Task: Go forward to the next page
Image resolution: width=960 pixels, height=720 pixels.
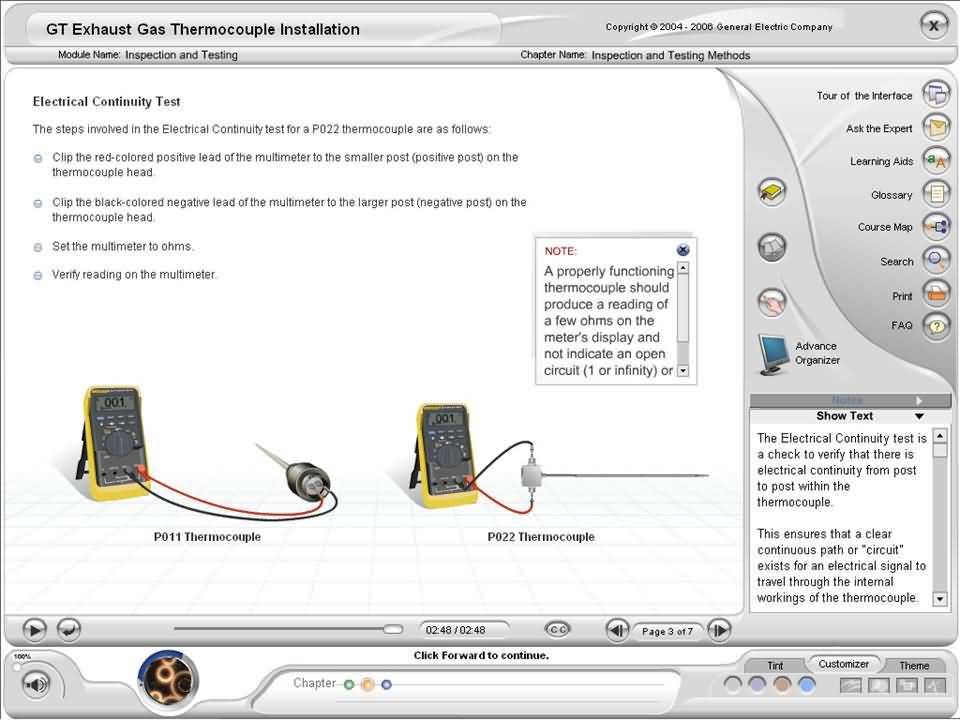Action: 719,630
